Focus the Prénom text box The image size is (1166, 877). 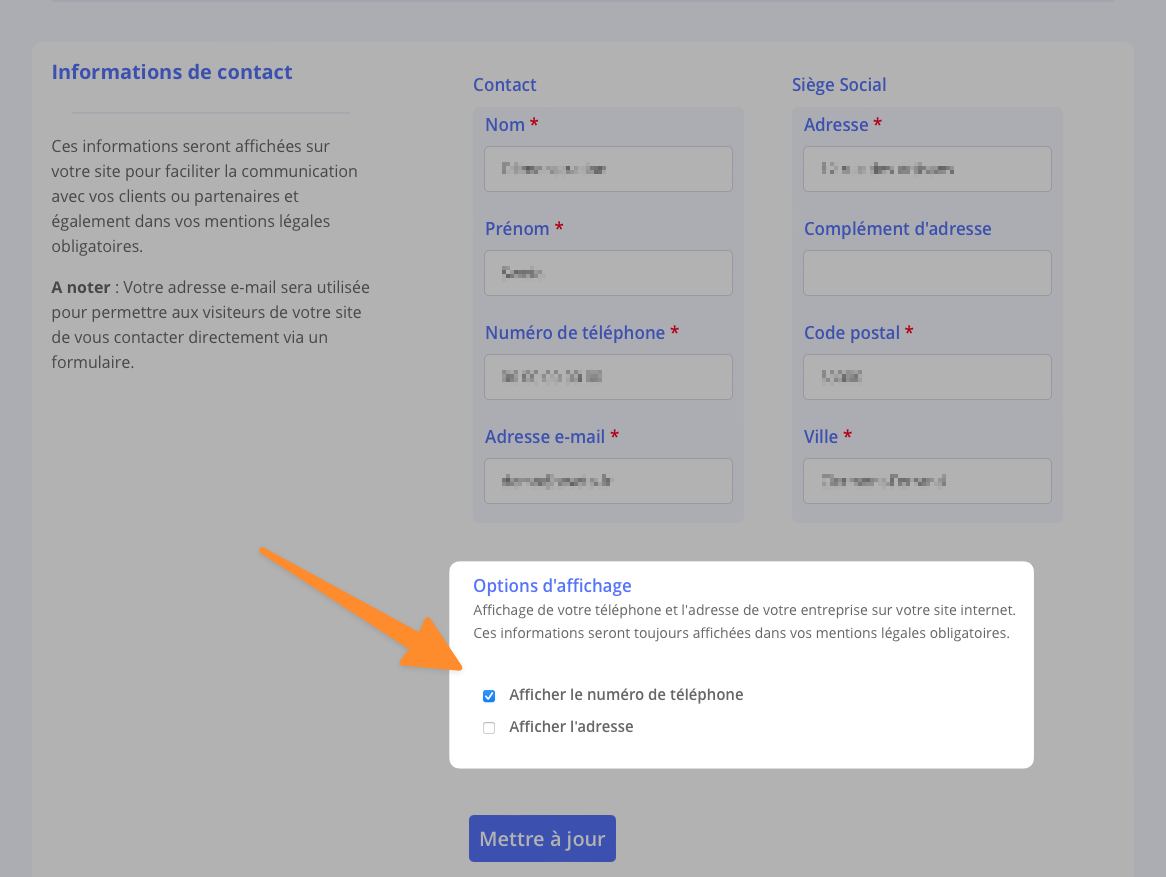608,273
